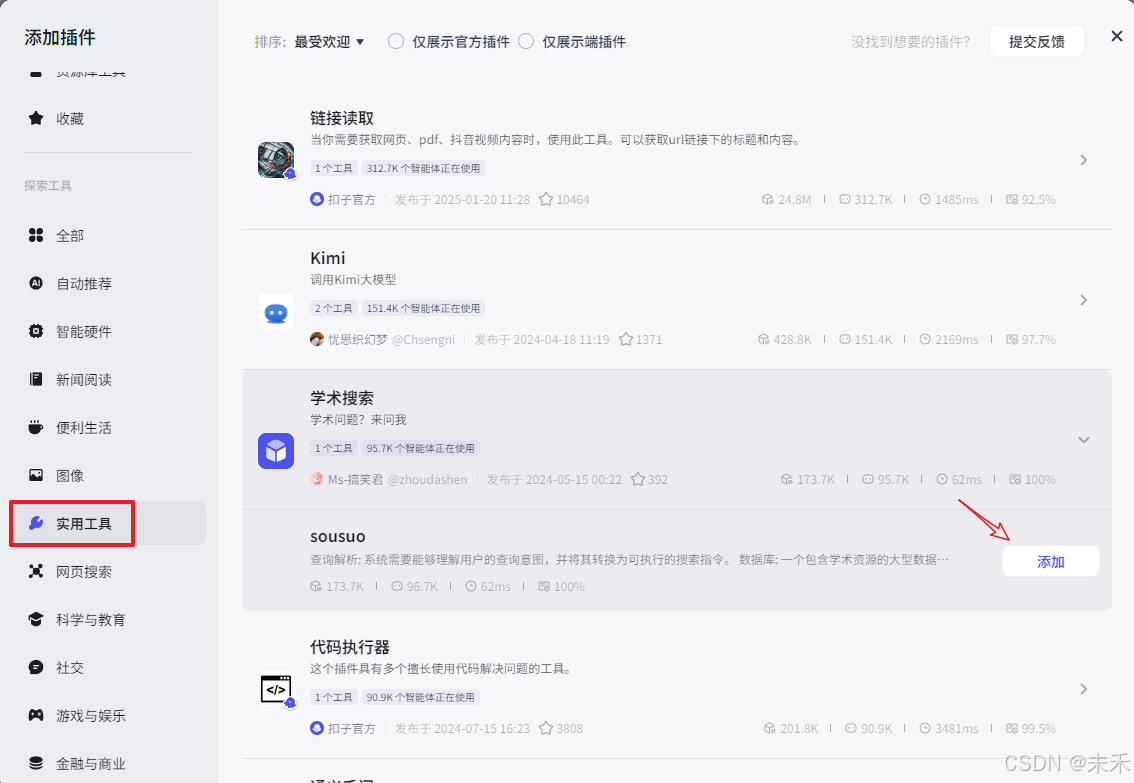Select the 仅展示端插件 radio option
Image resolution: width=1134 pixels, height=783 pixels.
[526, 41]
